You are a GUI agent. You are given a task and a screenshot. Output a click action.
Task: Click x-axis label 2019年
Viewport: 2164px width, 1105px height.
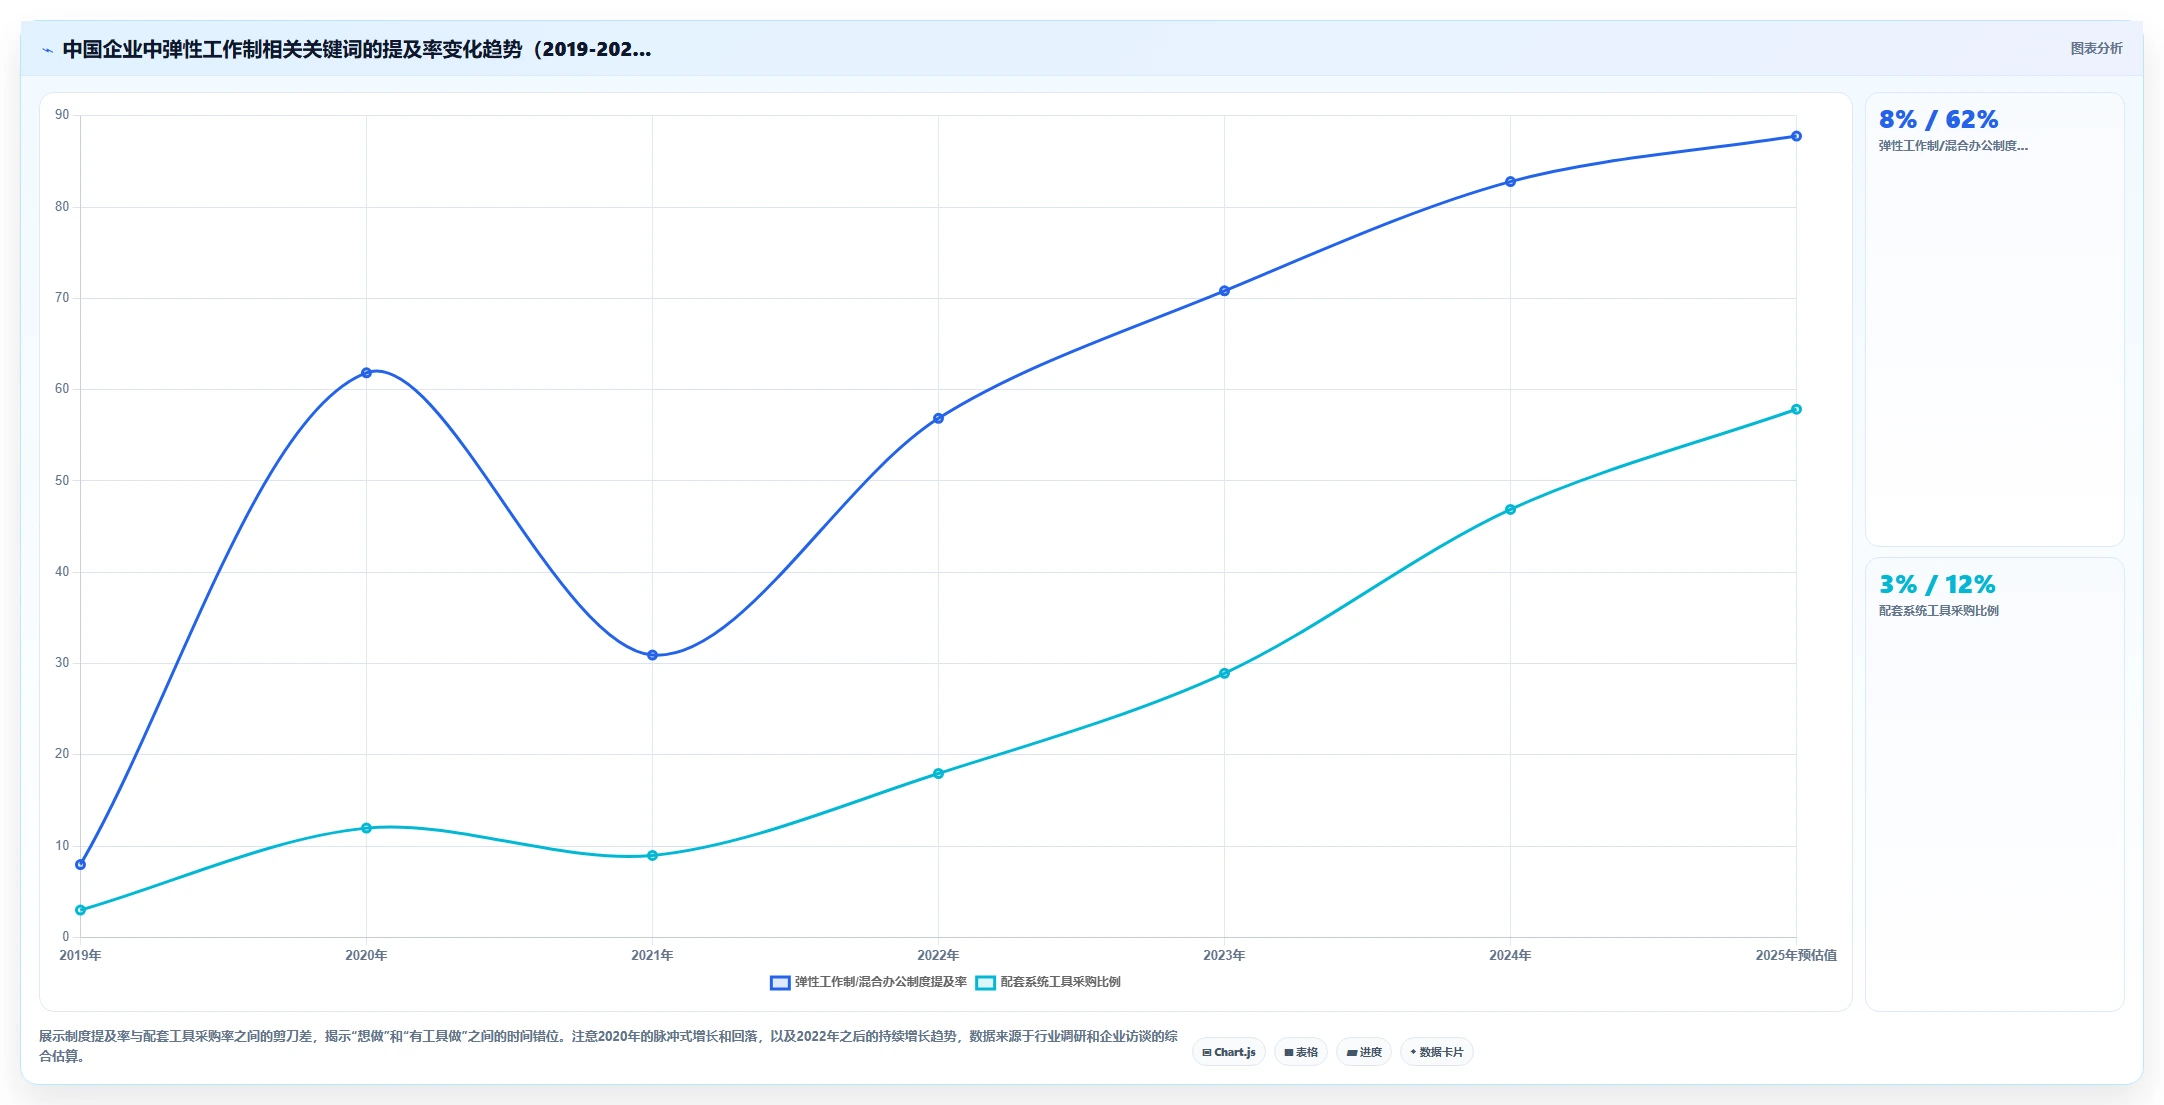(x=80, y=955)
